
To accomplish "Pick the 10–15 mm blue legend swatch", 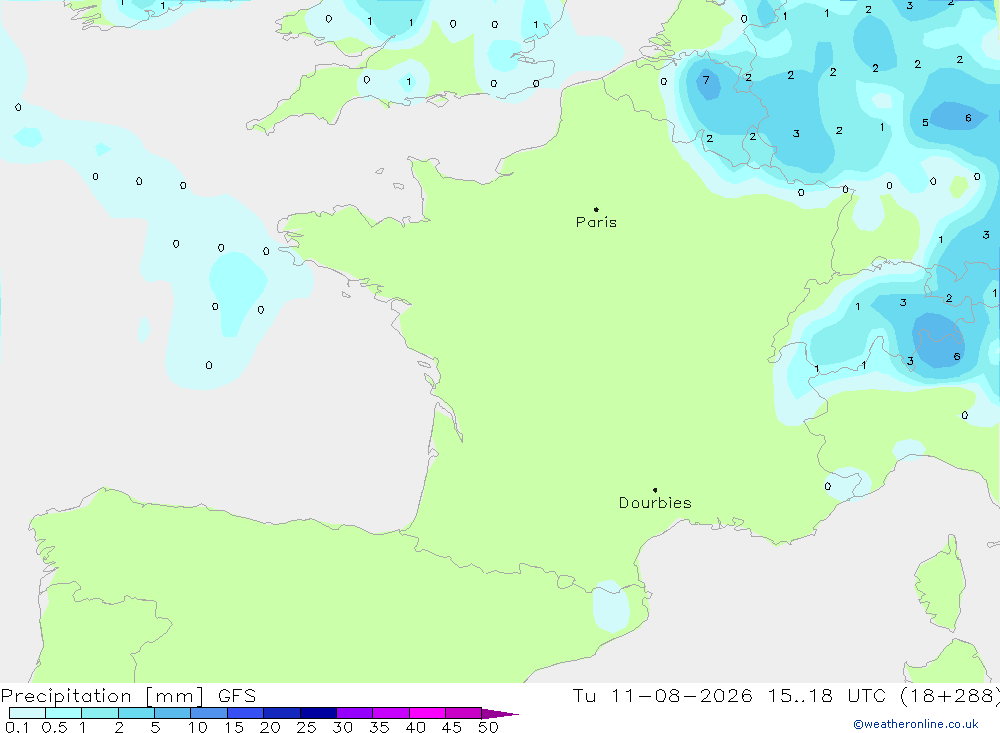I will click(209, 713).
